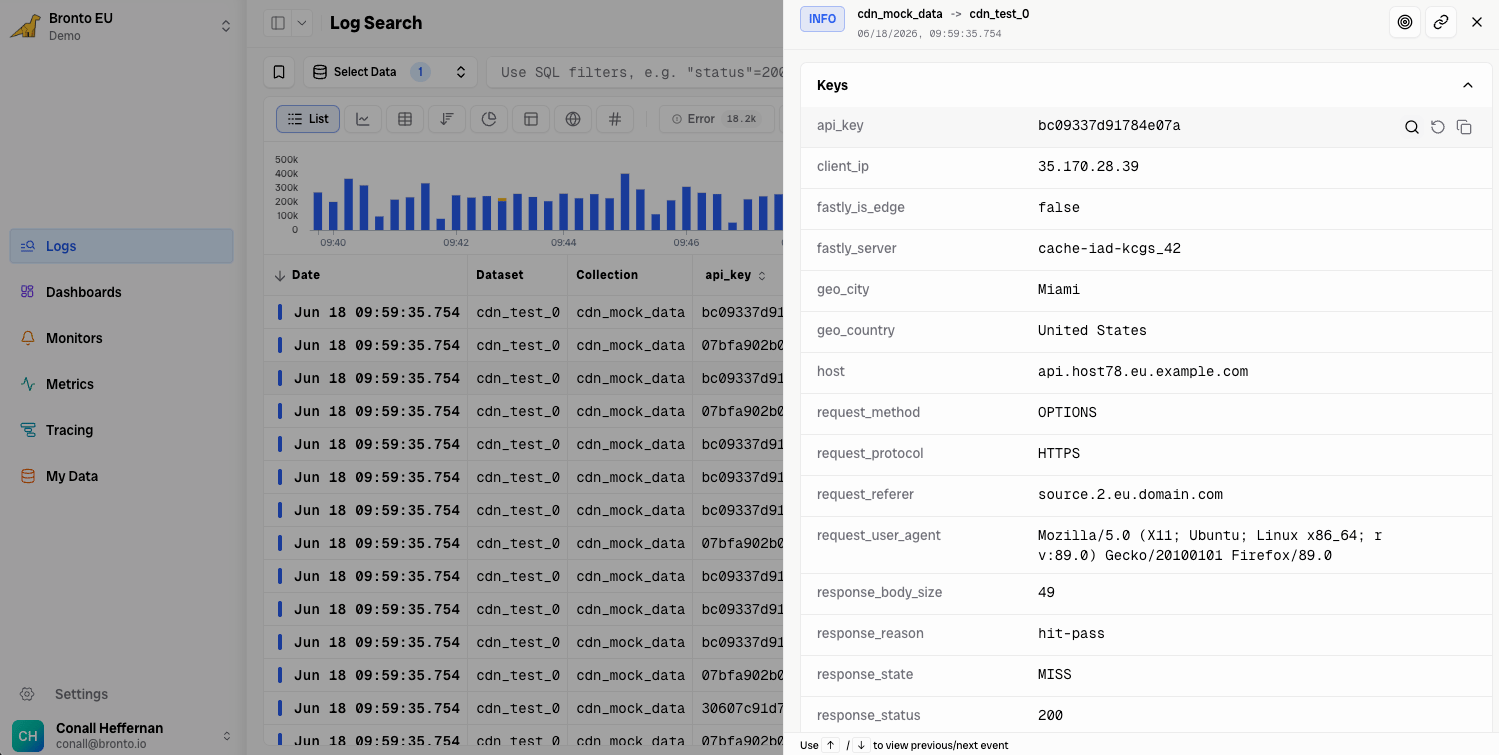The image size is (1499, 755).
Task: Open Metrics in the sidebar
Action: [x=122, y=384]
